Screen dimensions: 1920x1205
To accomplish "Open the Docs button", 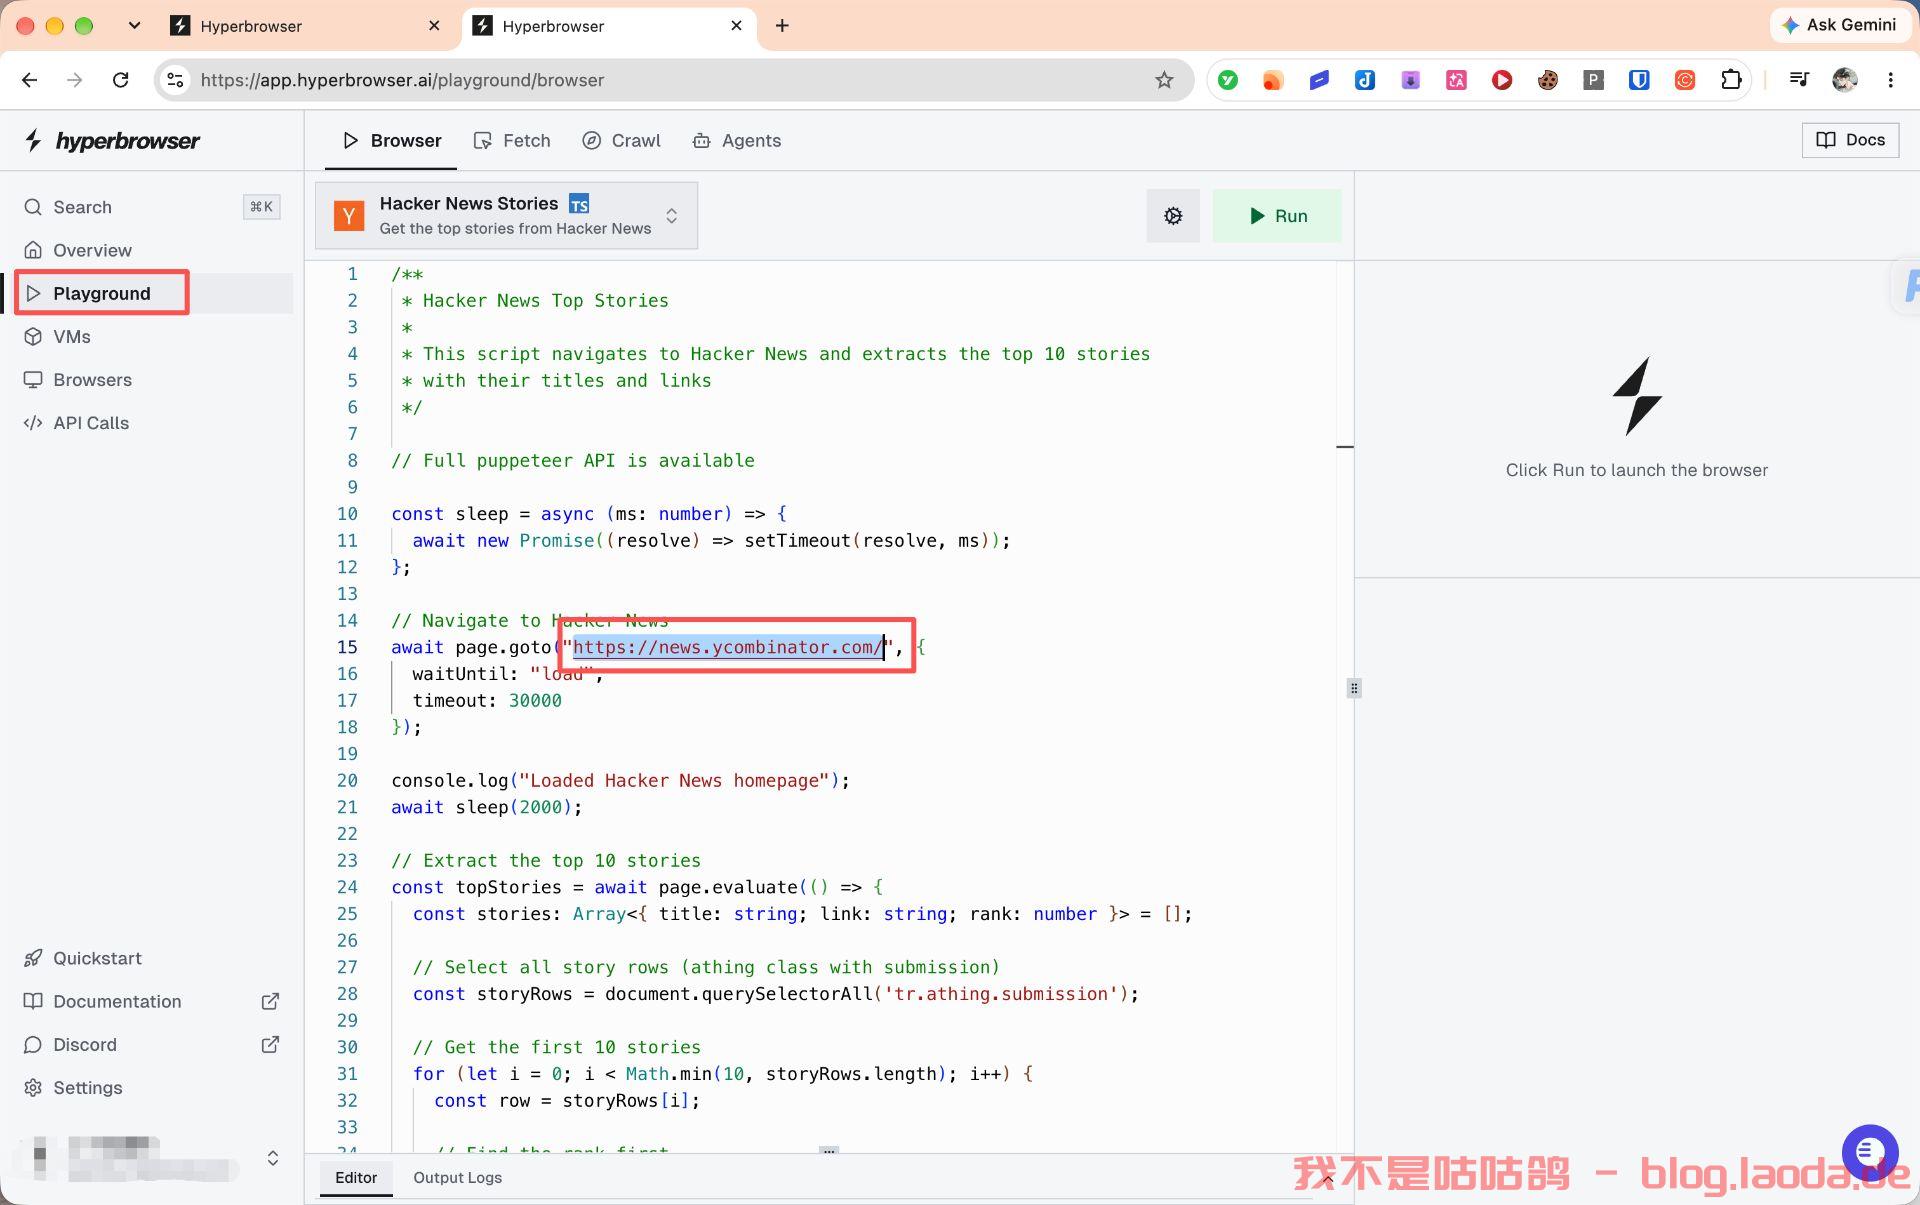I will tap(1850, 140).
